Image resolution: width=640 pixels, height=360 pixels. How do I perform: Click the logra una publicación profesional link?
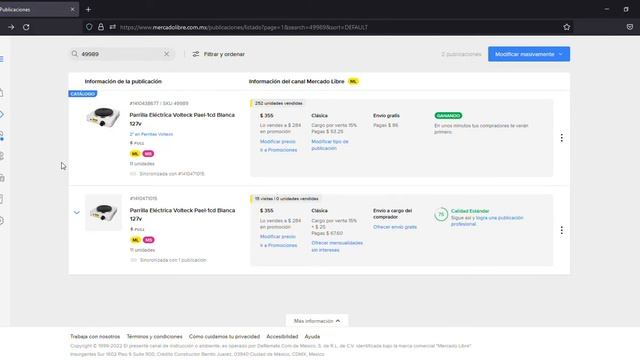[x=487, y=221]
